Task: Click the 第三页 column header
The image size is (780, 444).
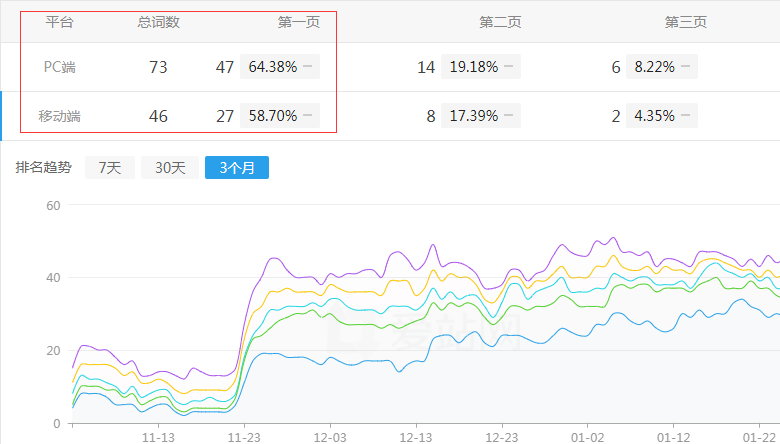Action: pyautogui.click(x=686, y=22)
